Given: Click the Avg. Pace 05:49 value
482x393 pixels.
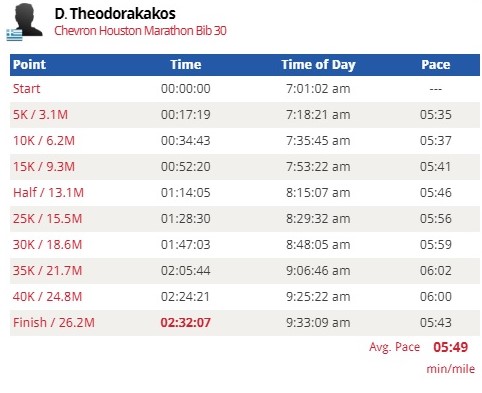Looking at the screenshot, I should (x=451, y=347).
